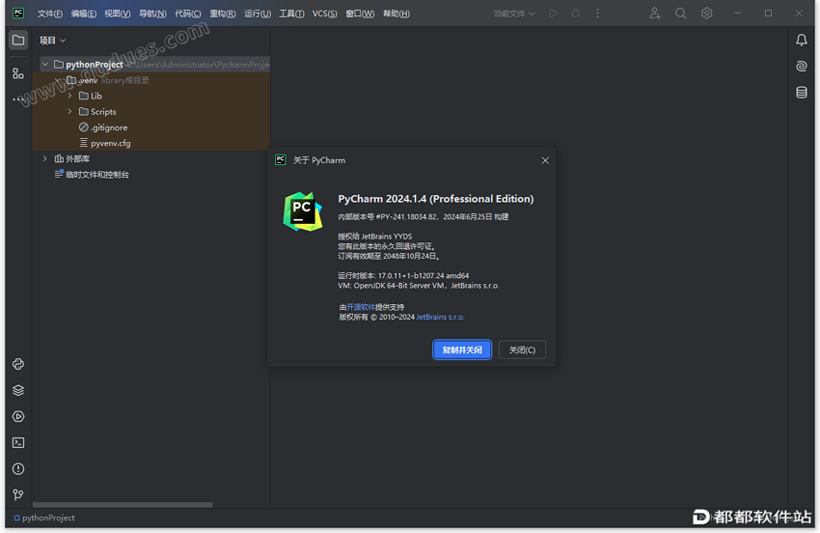Image resolution: width=820 pixels, height=533 pixels.
Task: Click the build number PY-241.18034.82 text
Action: 406,217
